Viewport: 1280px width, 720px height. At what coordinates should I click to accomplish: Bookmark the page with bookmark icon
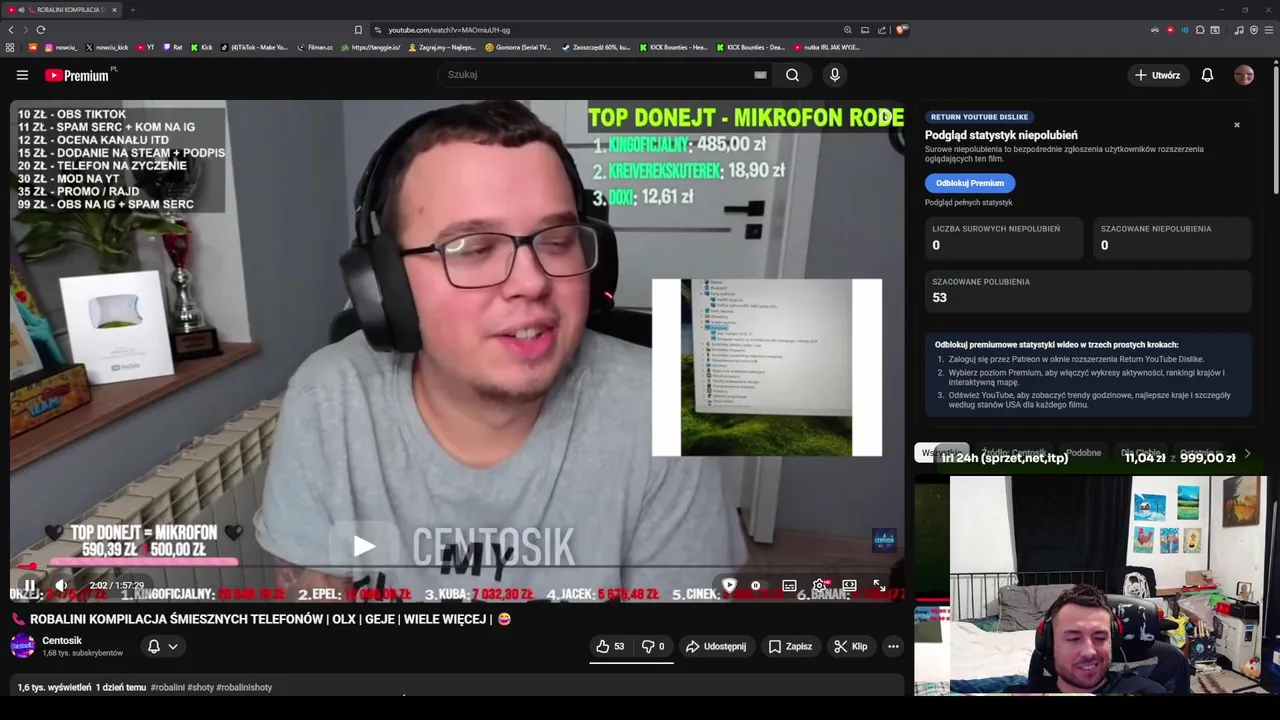point(358,30)
